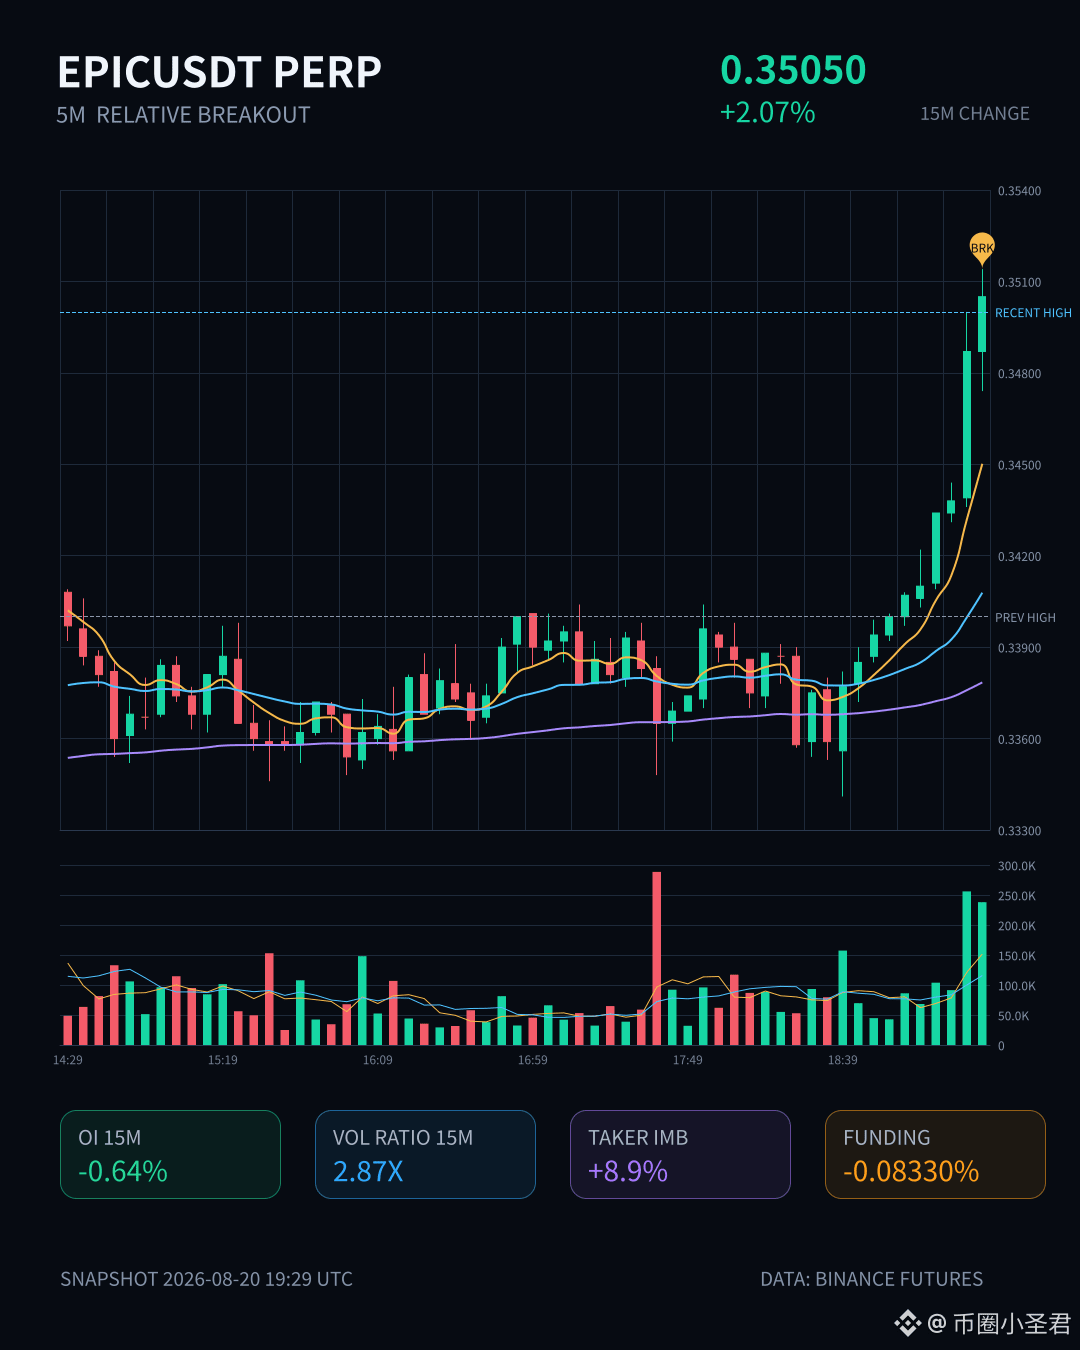Viewport: 1080px width, 1350px height.
Task: Click volume axis label 100.0K
Action: point(1017,986)
